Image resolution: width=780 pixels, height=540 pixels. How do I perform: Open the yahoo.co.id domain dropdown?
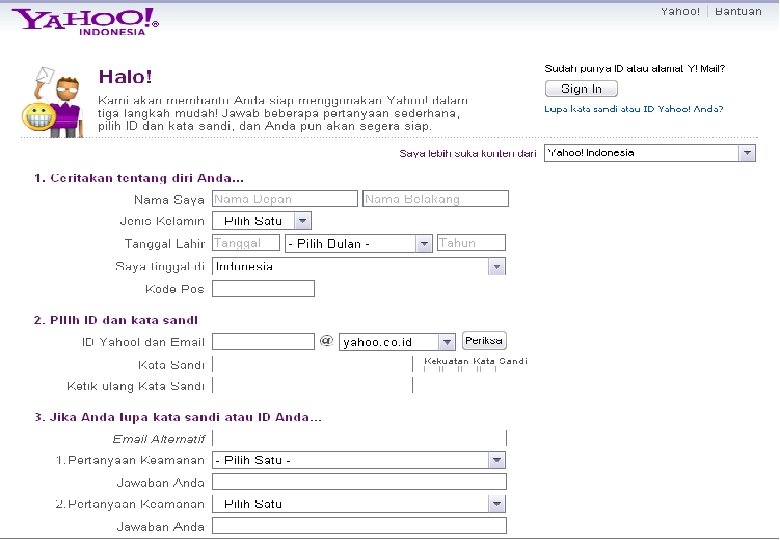(397, 342)
